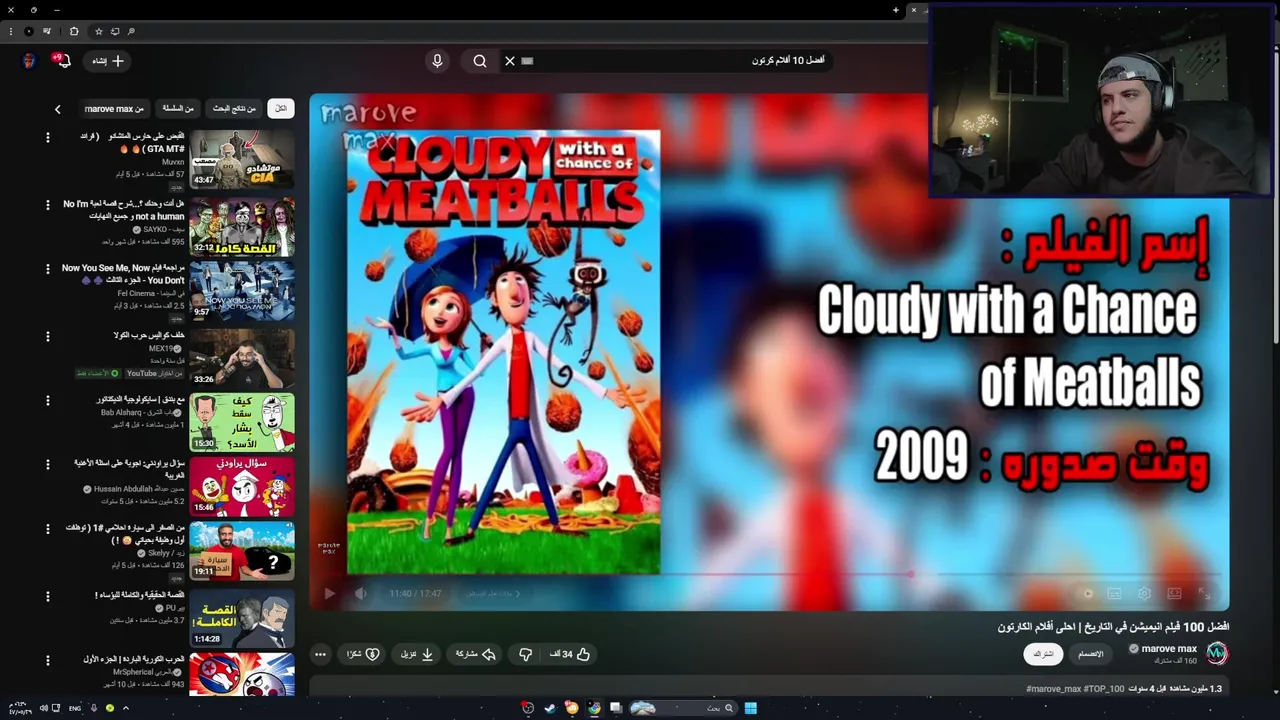The image size is (1280, 720).
Task: Click the chips row scroll arrow
Action: [57, 109]
